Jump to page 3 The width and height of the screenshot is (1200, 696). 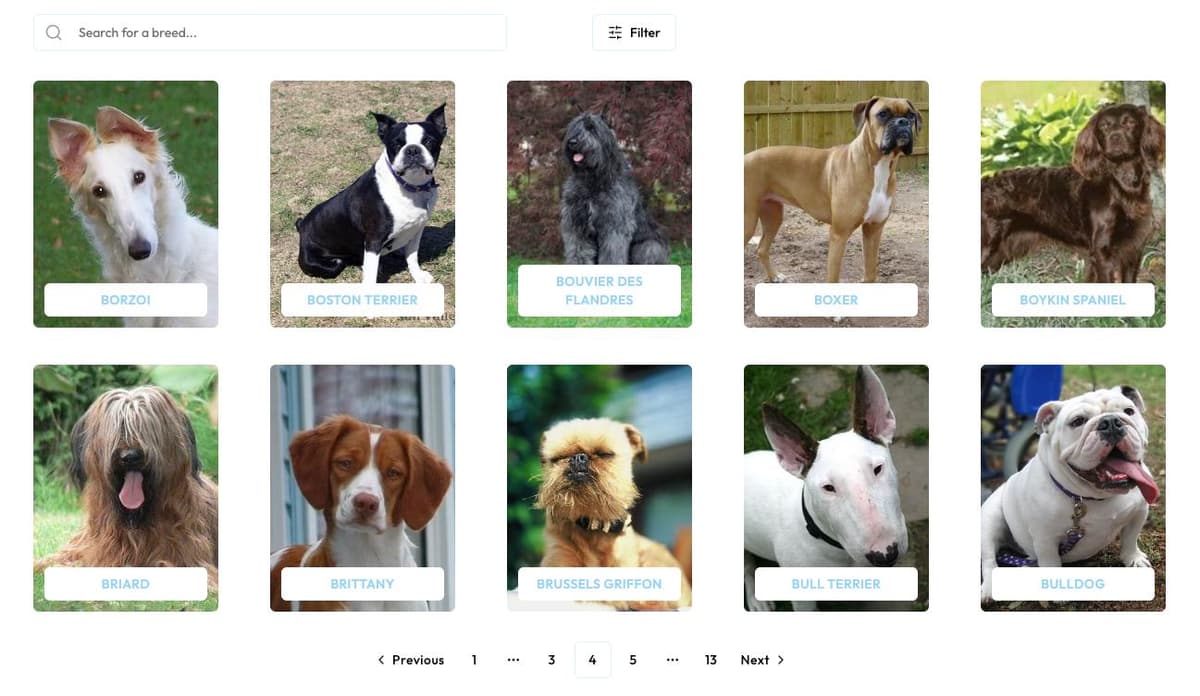551,660
